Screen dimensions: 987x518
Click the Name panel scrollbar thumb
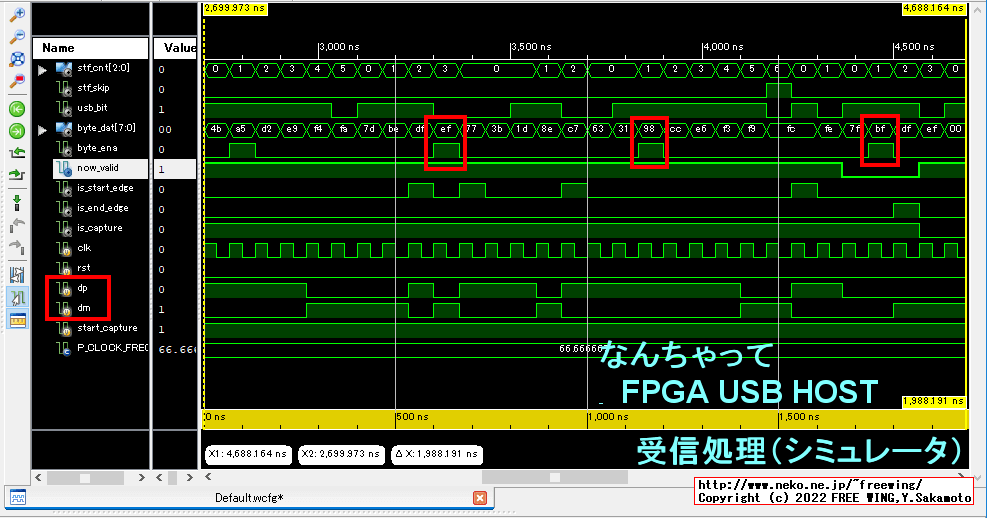click(x=85, y=478)
